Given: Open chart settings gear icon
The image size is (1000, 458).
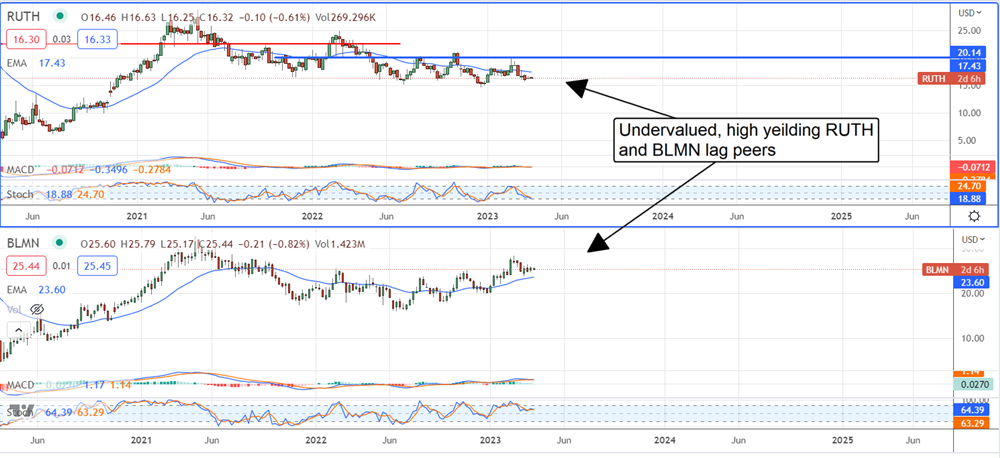Looking at the screenshot, I should pos(974,216).
